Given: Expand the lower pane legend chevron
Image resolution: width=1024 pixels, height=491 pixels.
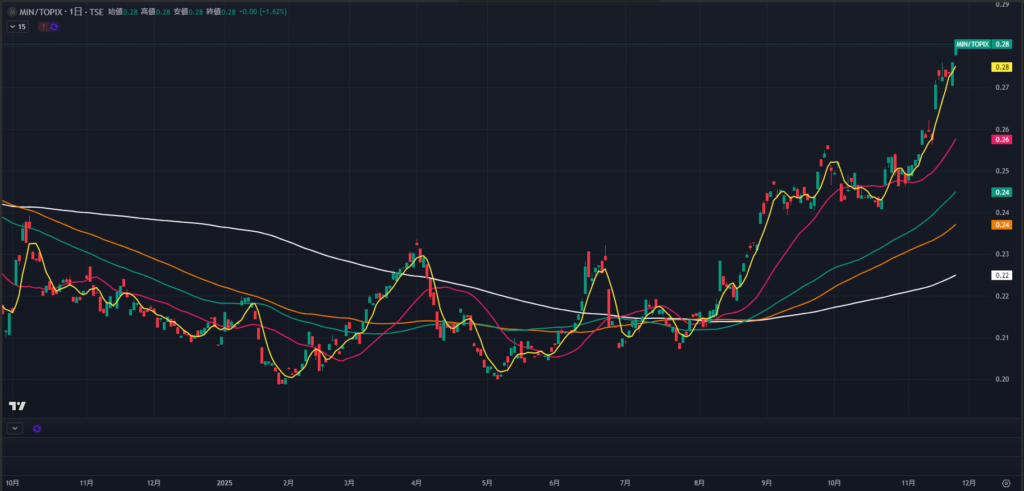Looking at the screenshot, I should click(x=15, y=428).
